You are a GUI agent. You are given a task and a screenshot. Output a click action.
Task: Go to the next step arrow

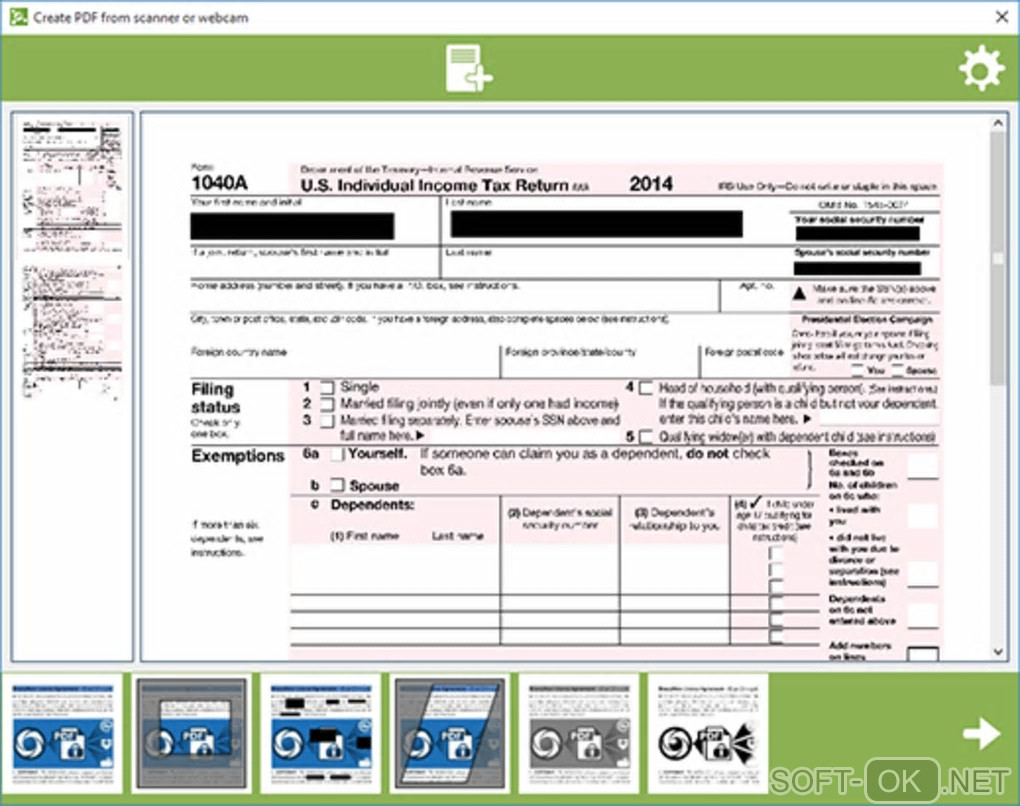[x=982, y=734]
